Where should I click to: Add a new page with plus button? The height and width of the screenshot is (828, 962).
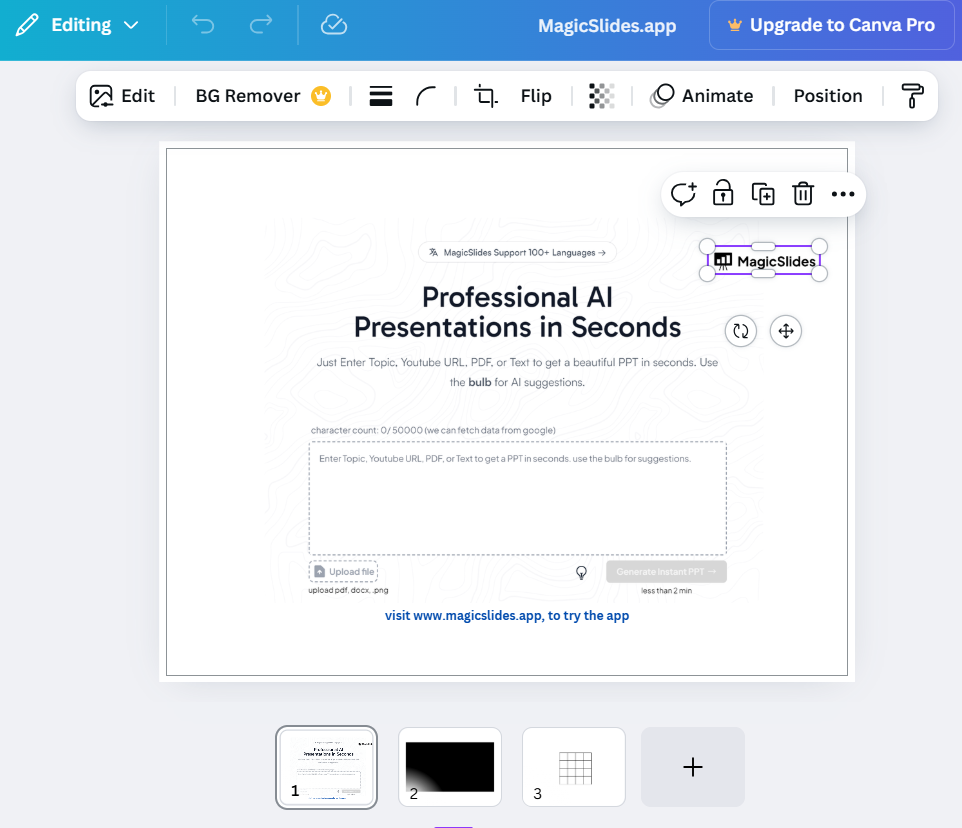pyautogui.click(x=693, y=767)
